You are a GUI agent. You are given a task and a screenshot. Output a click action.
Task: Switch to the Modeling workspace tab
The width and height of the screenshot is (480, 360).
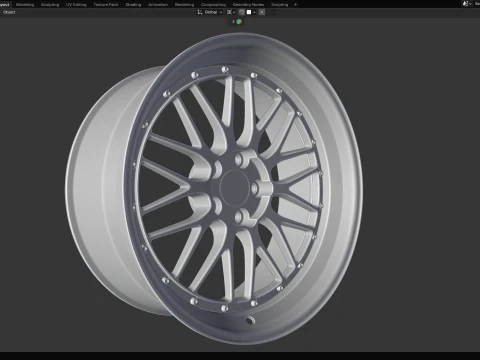(25, 5)
